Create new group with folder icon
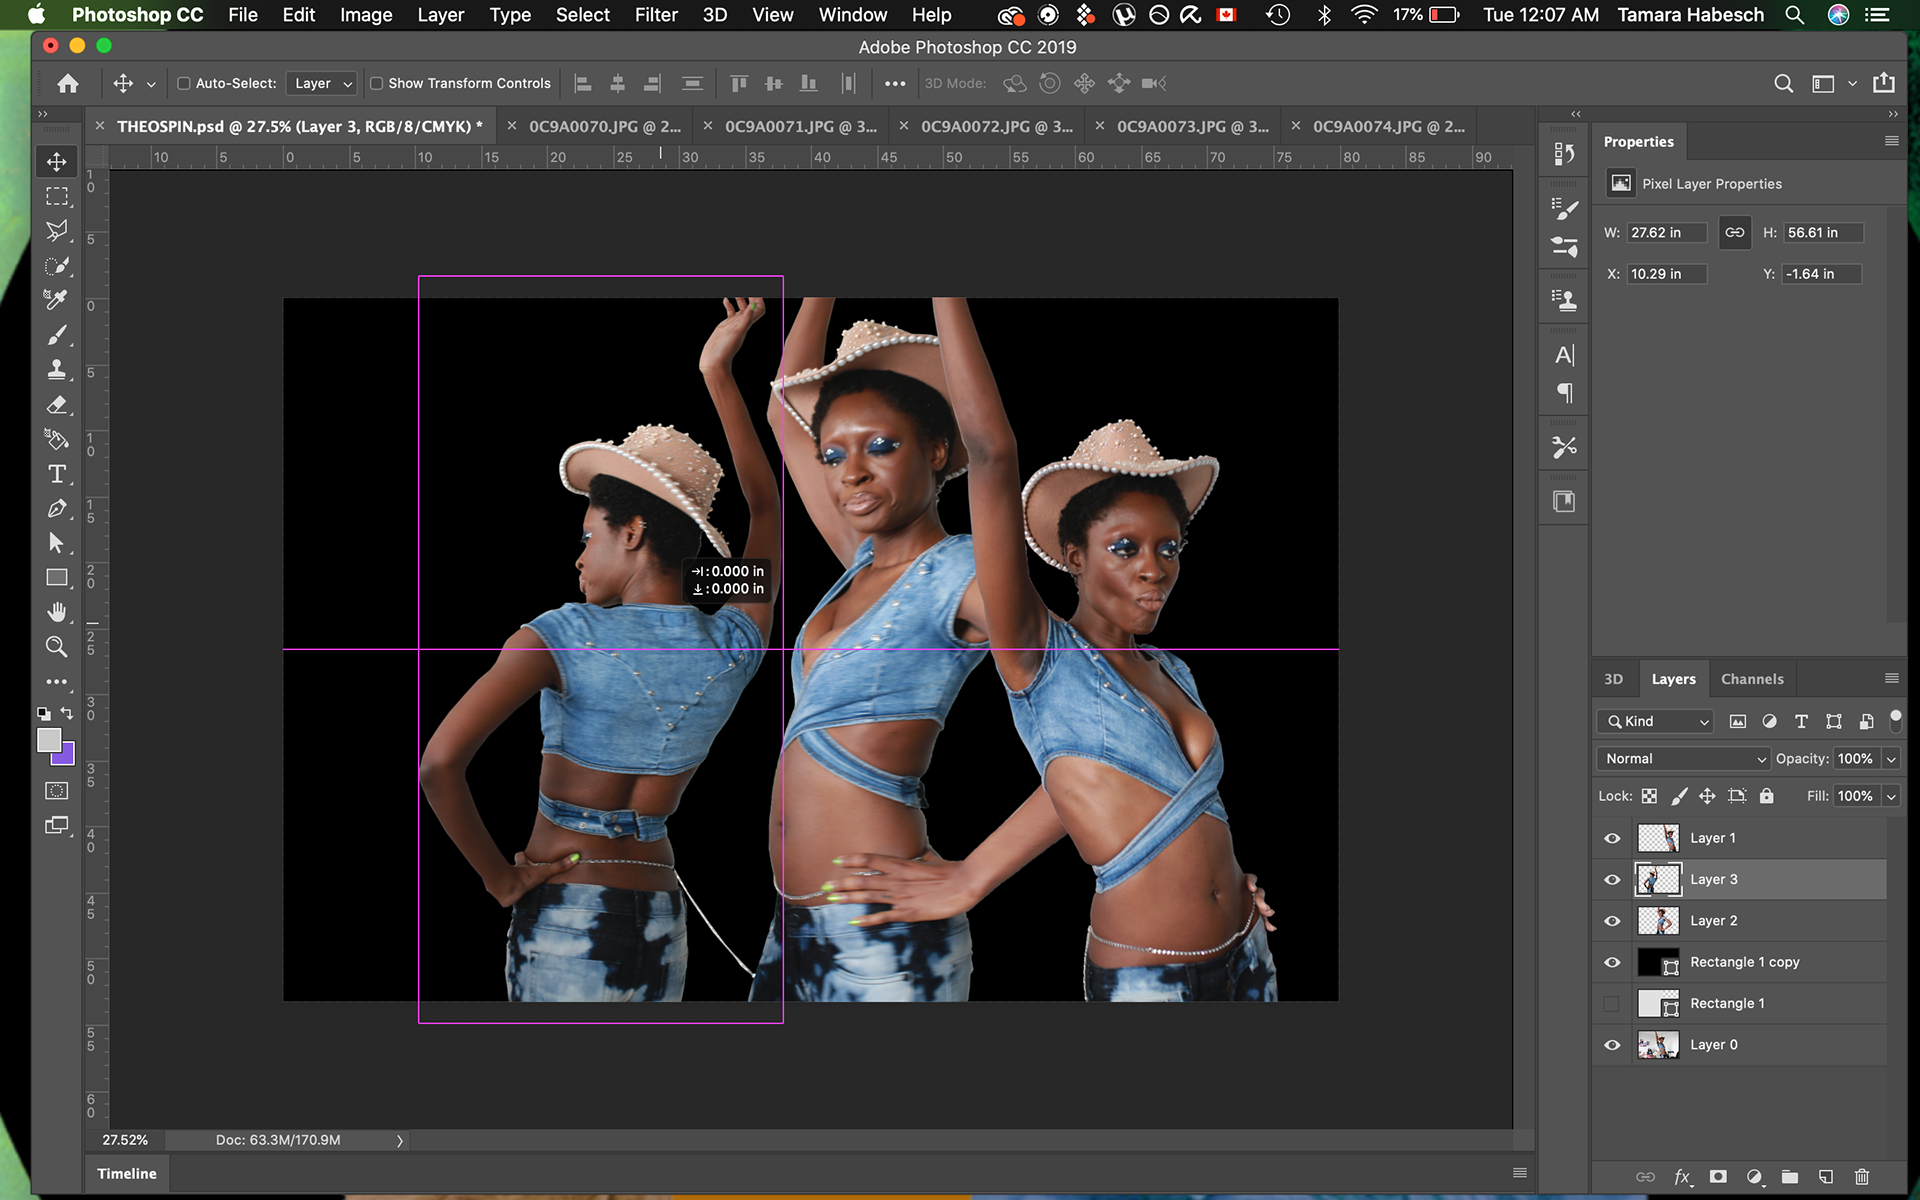Viewport: 1920px width, 1200px height. pyautogui.click(x=1790, y=1177)
